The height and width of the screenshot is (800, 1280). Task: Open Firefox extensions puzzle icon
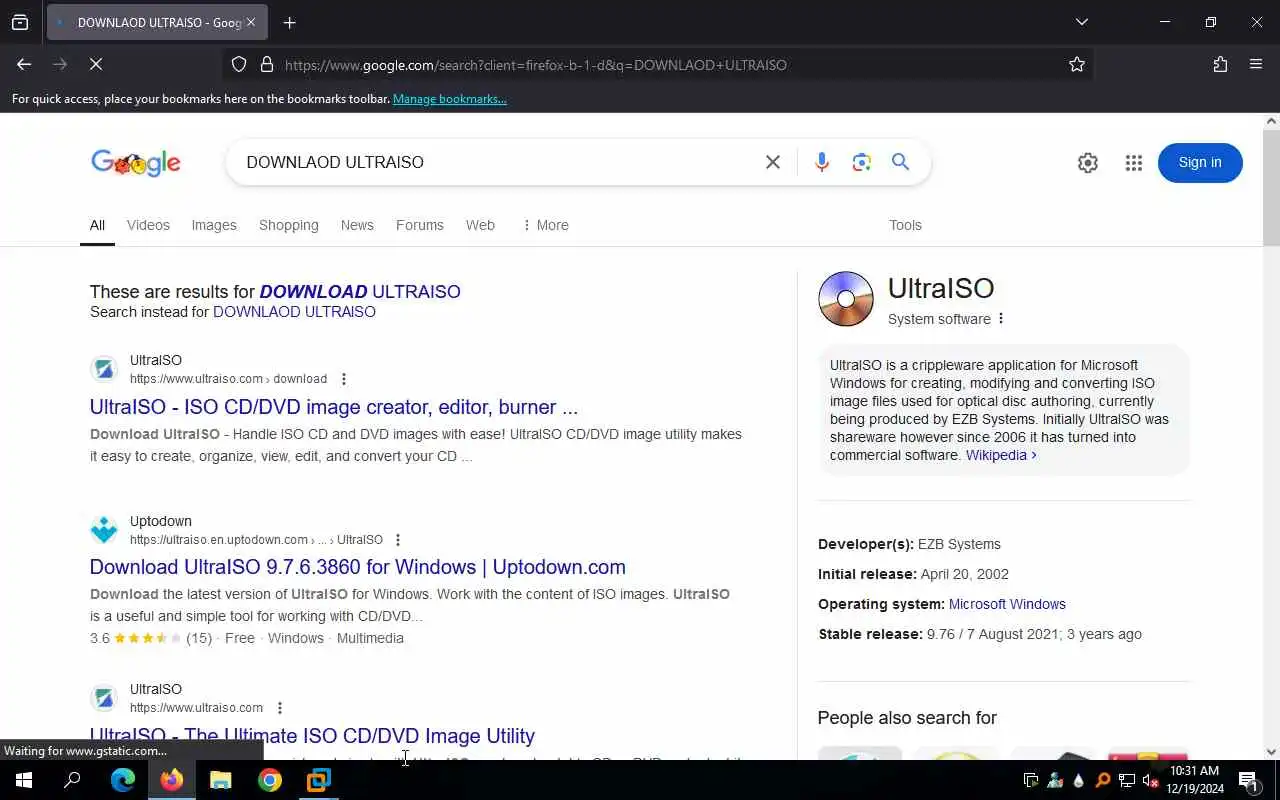(1220, 64)
